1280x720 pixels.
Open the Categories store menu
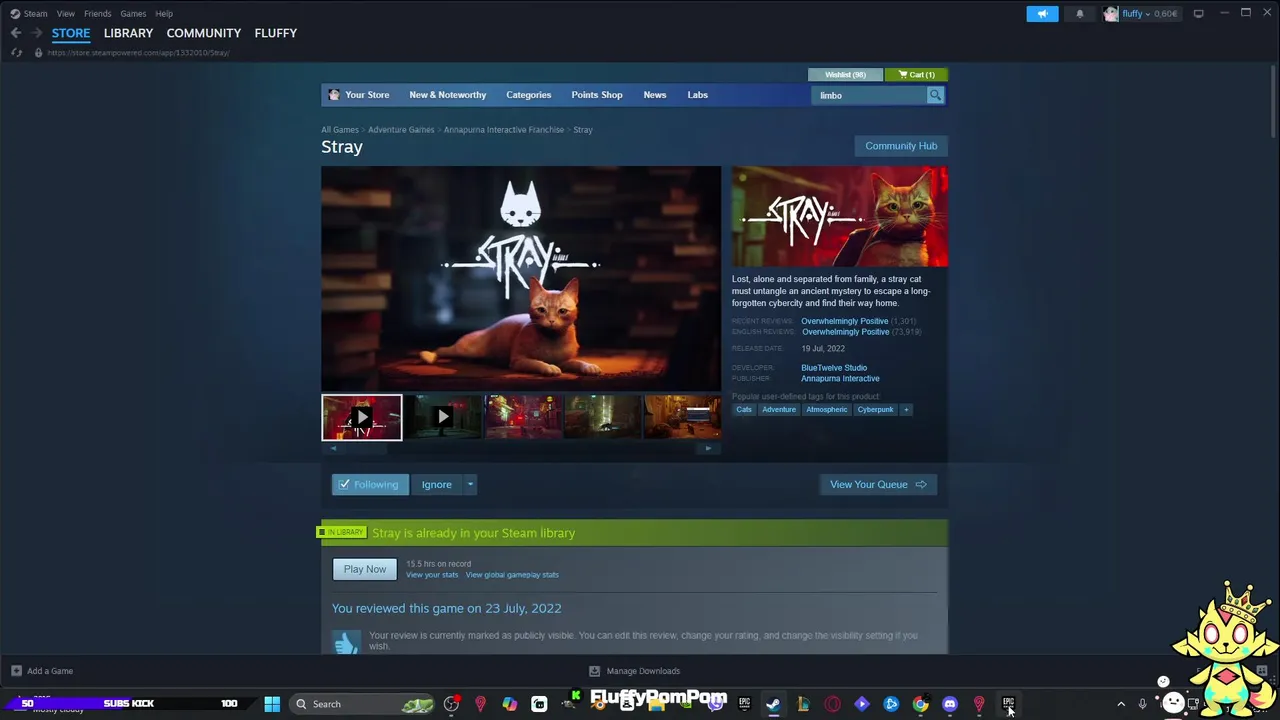click(528, 95)
